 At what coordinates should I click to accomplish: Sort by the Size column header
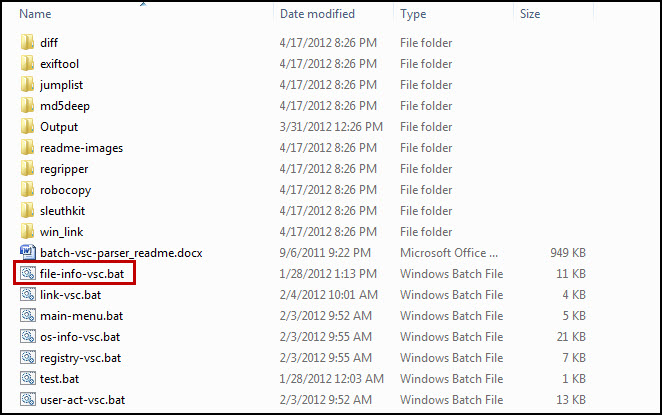click(531, 15)
